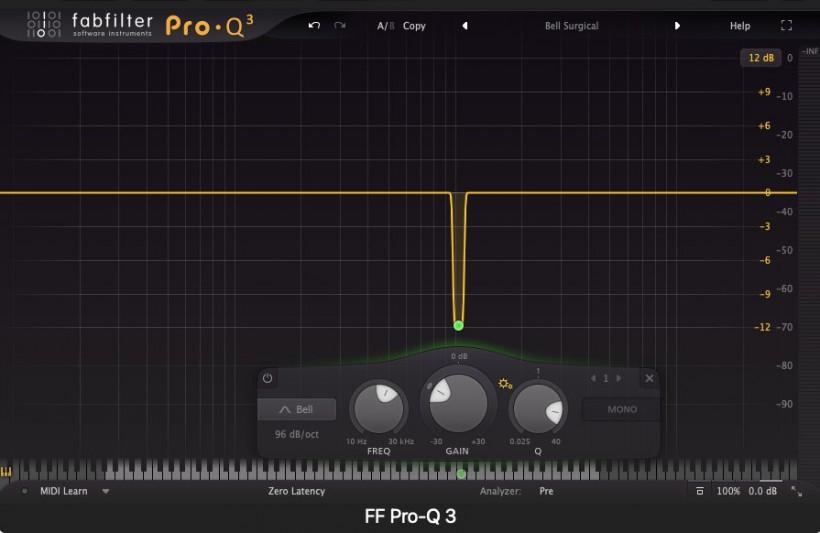Click the output options icon

(x=699, y=491)
